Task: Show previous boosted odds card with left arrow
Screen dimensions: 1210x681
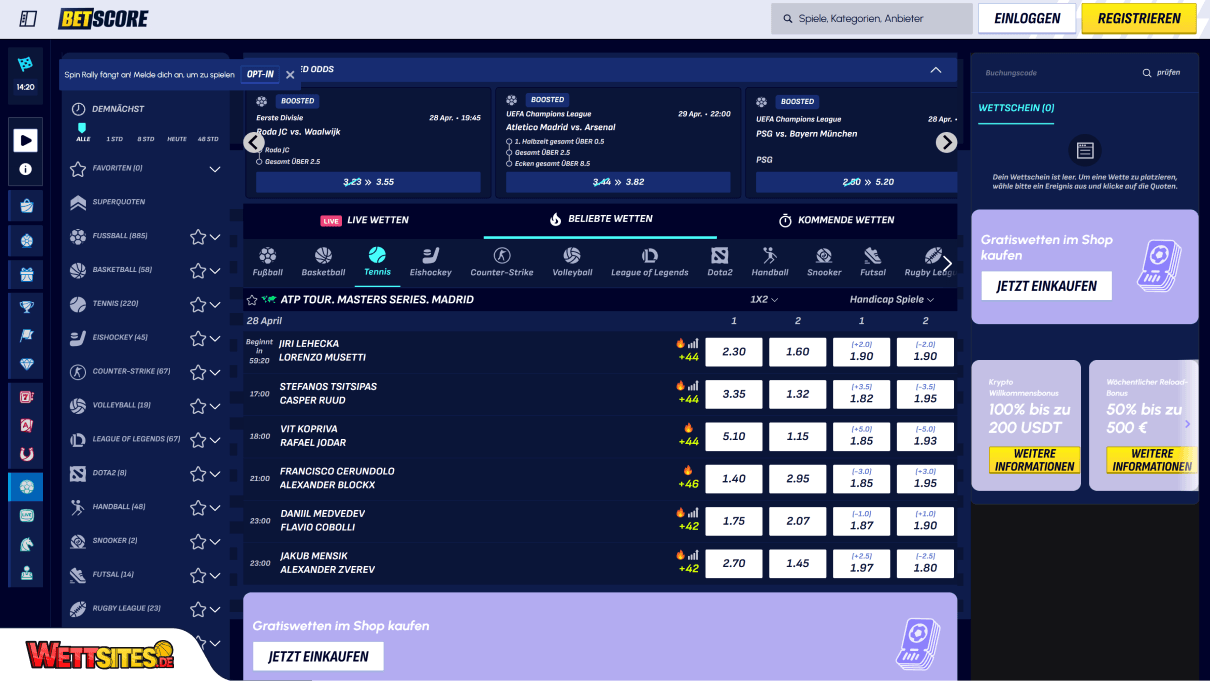Action: coord(254,143)
